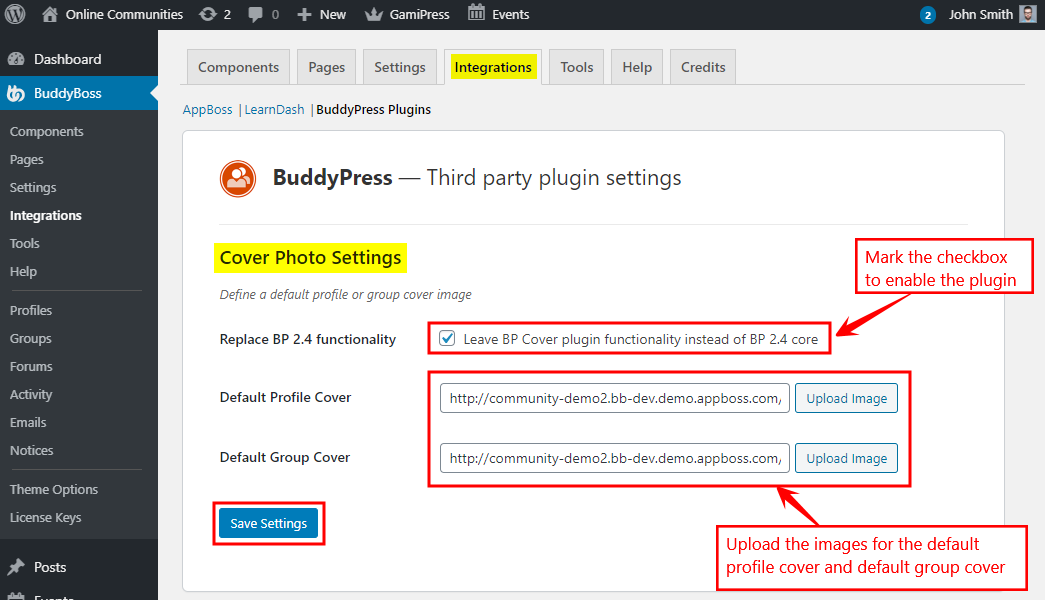Open the AppBoss integration link
Image resolution: width=1045 pixels, height=600 pixels.
click(207, 110)
